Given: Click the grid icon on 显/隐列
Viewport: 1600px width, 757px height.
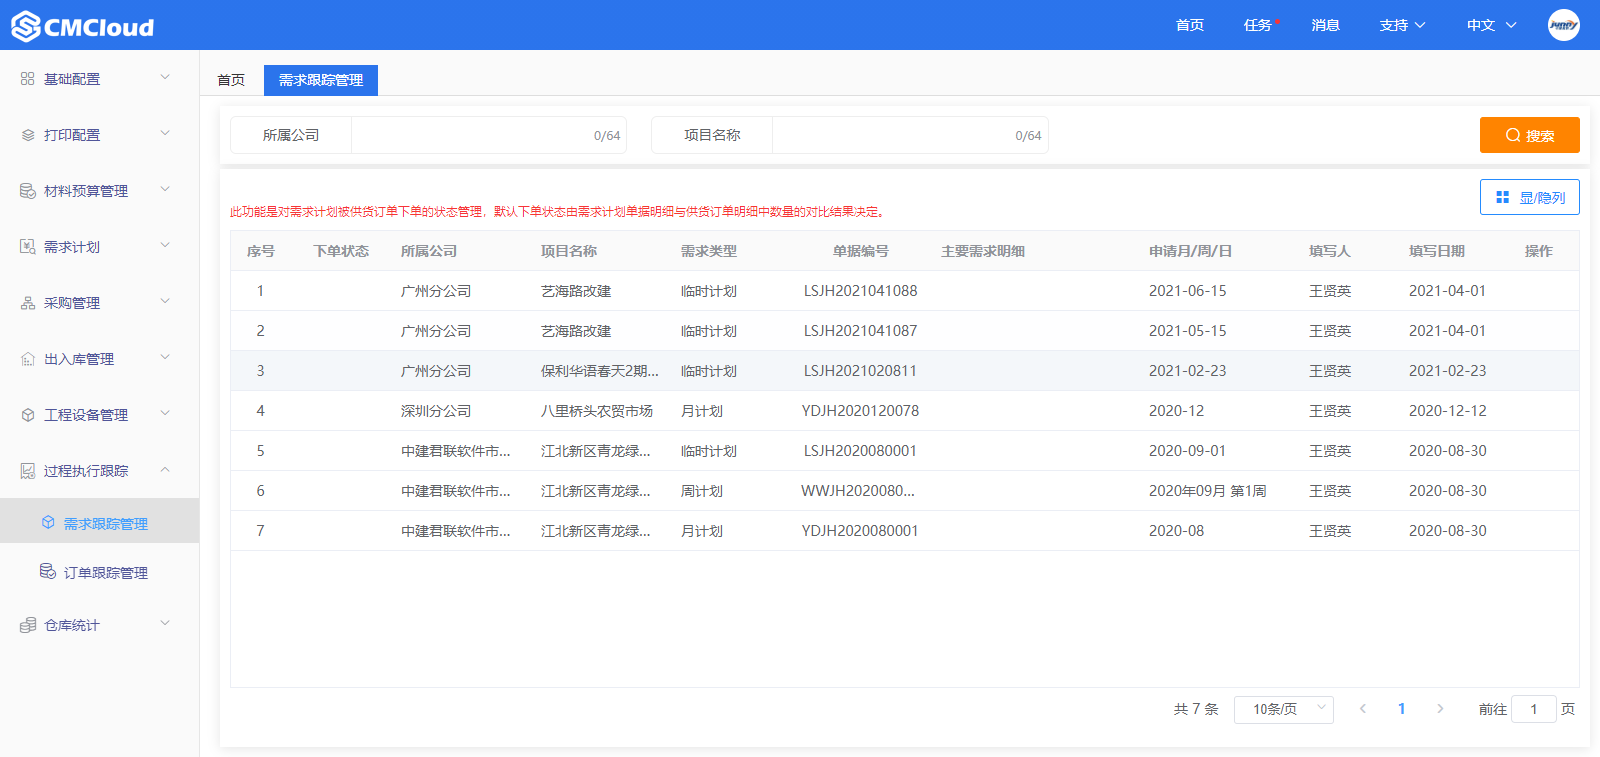Looking at the screenshot, I should coord(1502,197).
